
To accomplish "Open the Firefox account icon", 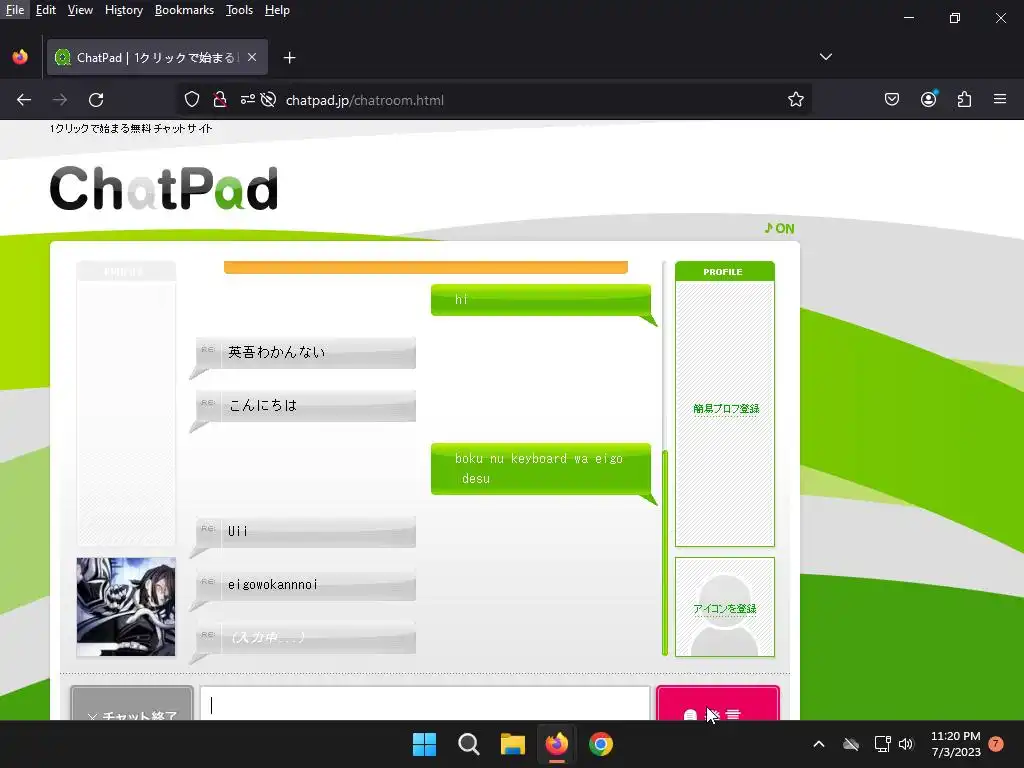I will [928, 99].
